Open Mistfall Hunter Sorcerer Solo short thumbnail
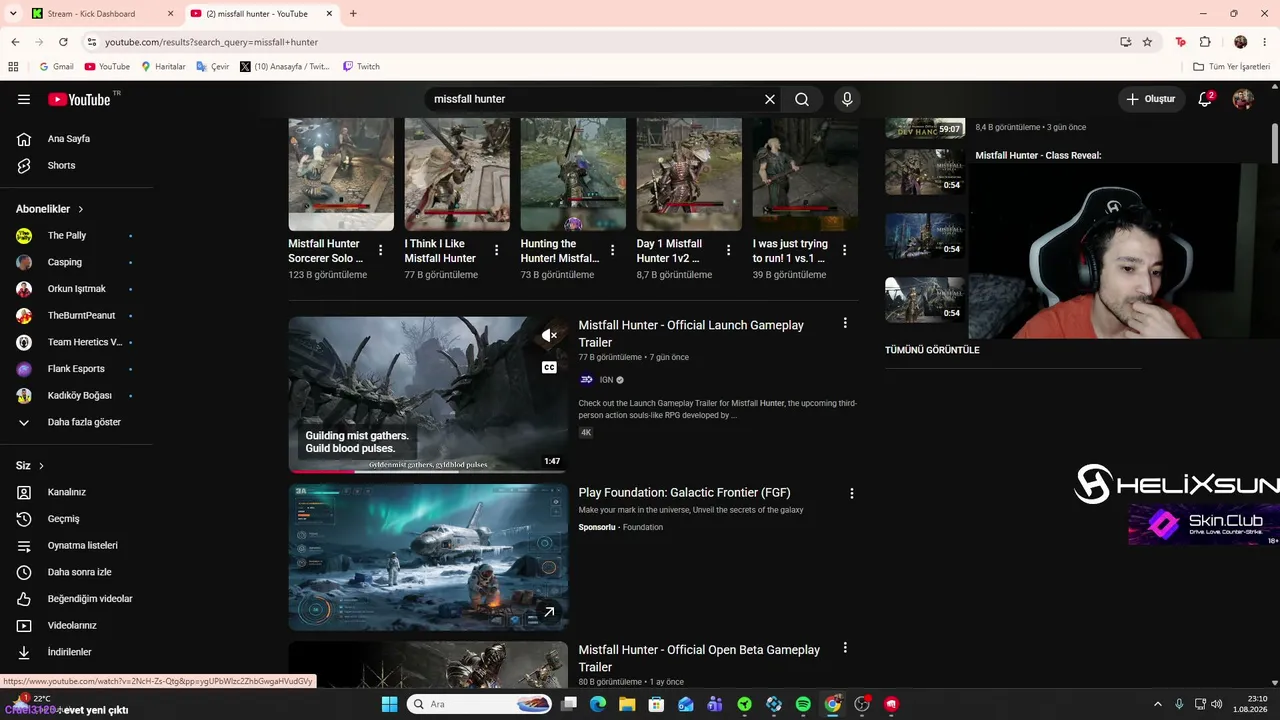1280x720 pixels. pyautogui.click(x=341, y=174)
